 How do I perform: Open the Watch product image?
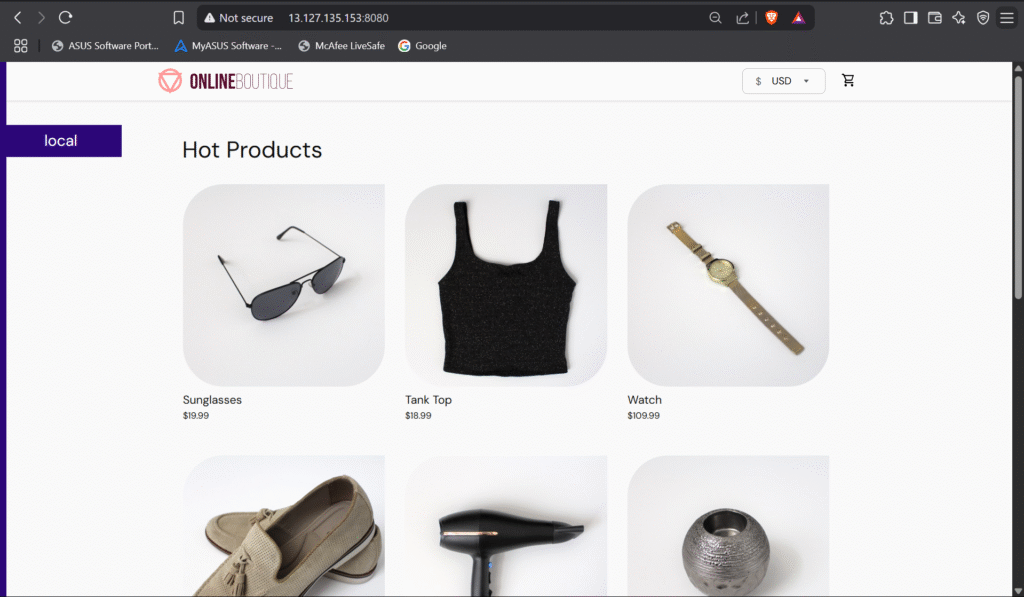728,285
